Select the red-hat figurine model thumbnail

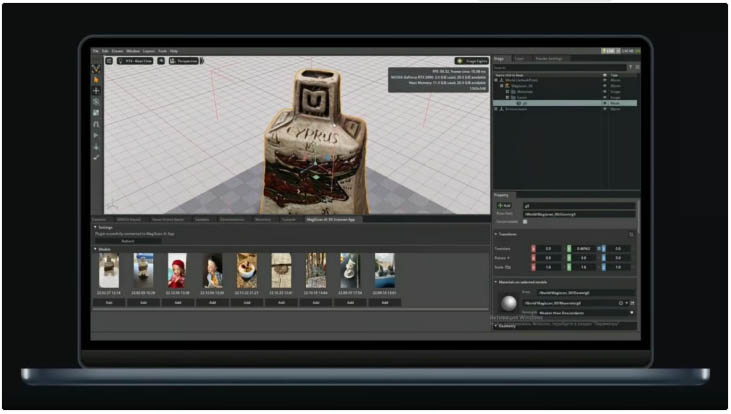177,270
